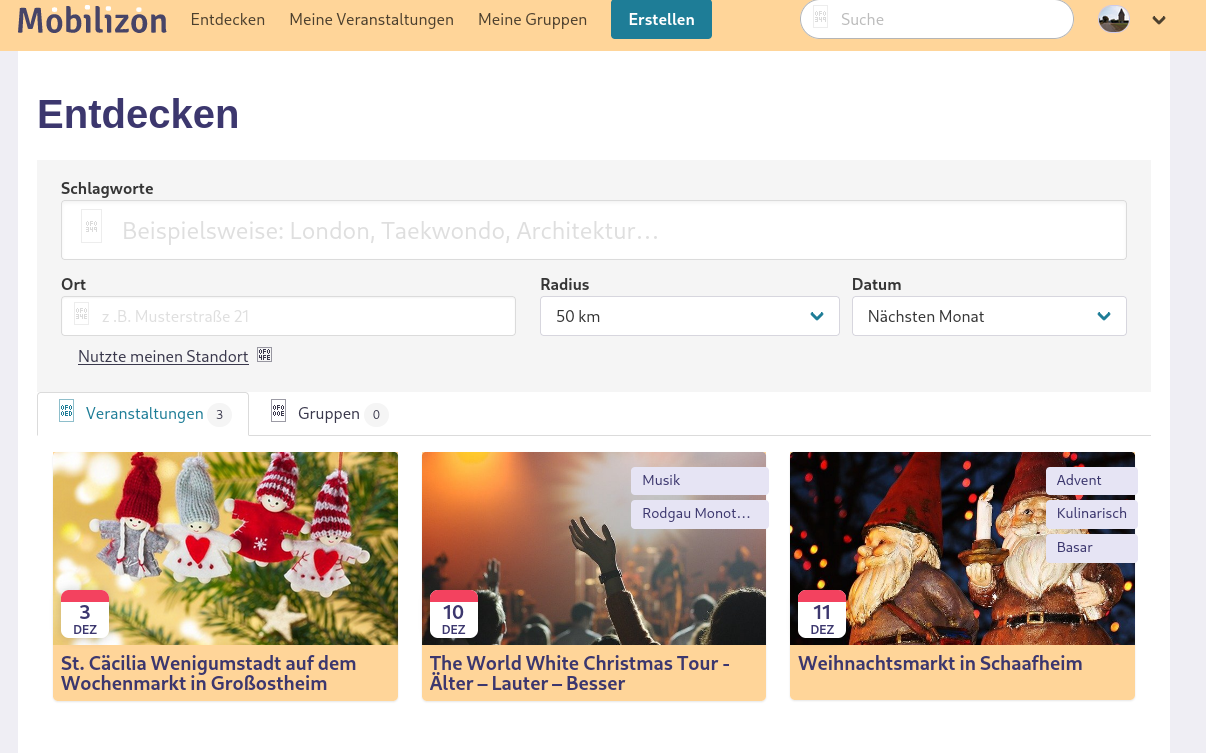Screen dimensions: 1206x753
Task: Click the Weihnachtsmarkt in Schaafheim title
Action: 940,663
